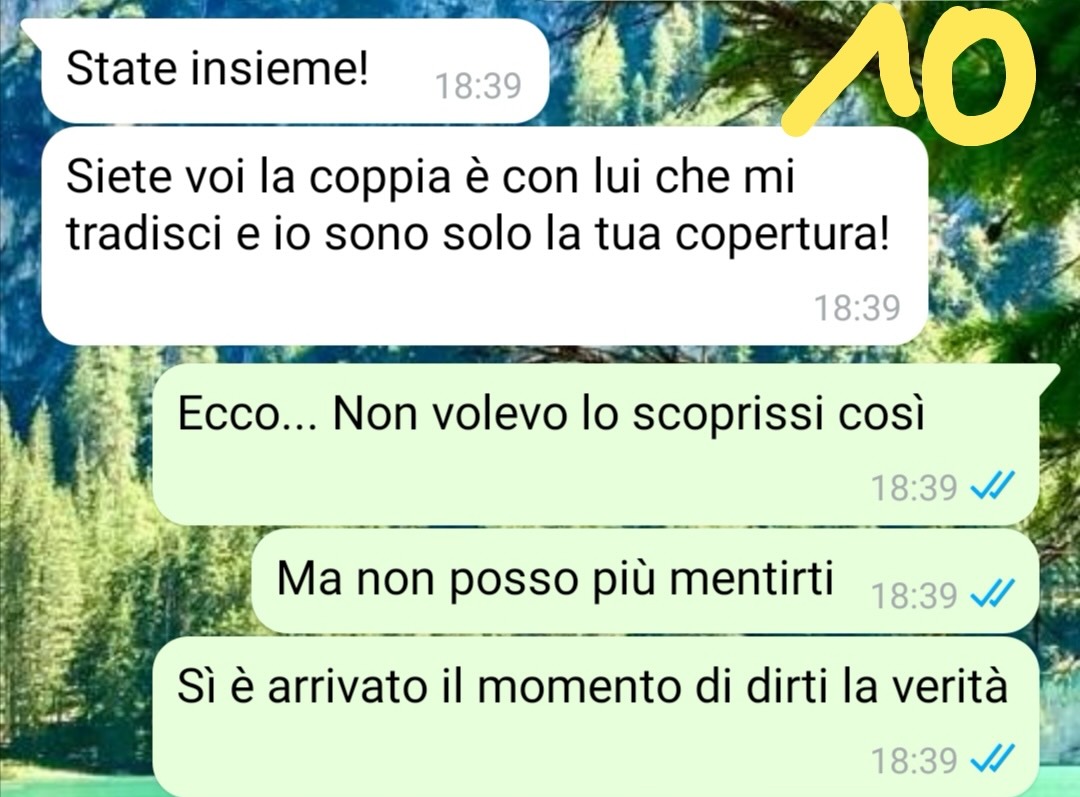
Task: Click the yellow handwritten "10" annotation
Action: pos(909,77)
